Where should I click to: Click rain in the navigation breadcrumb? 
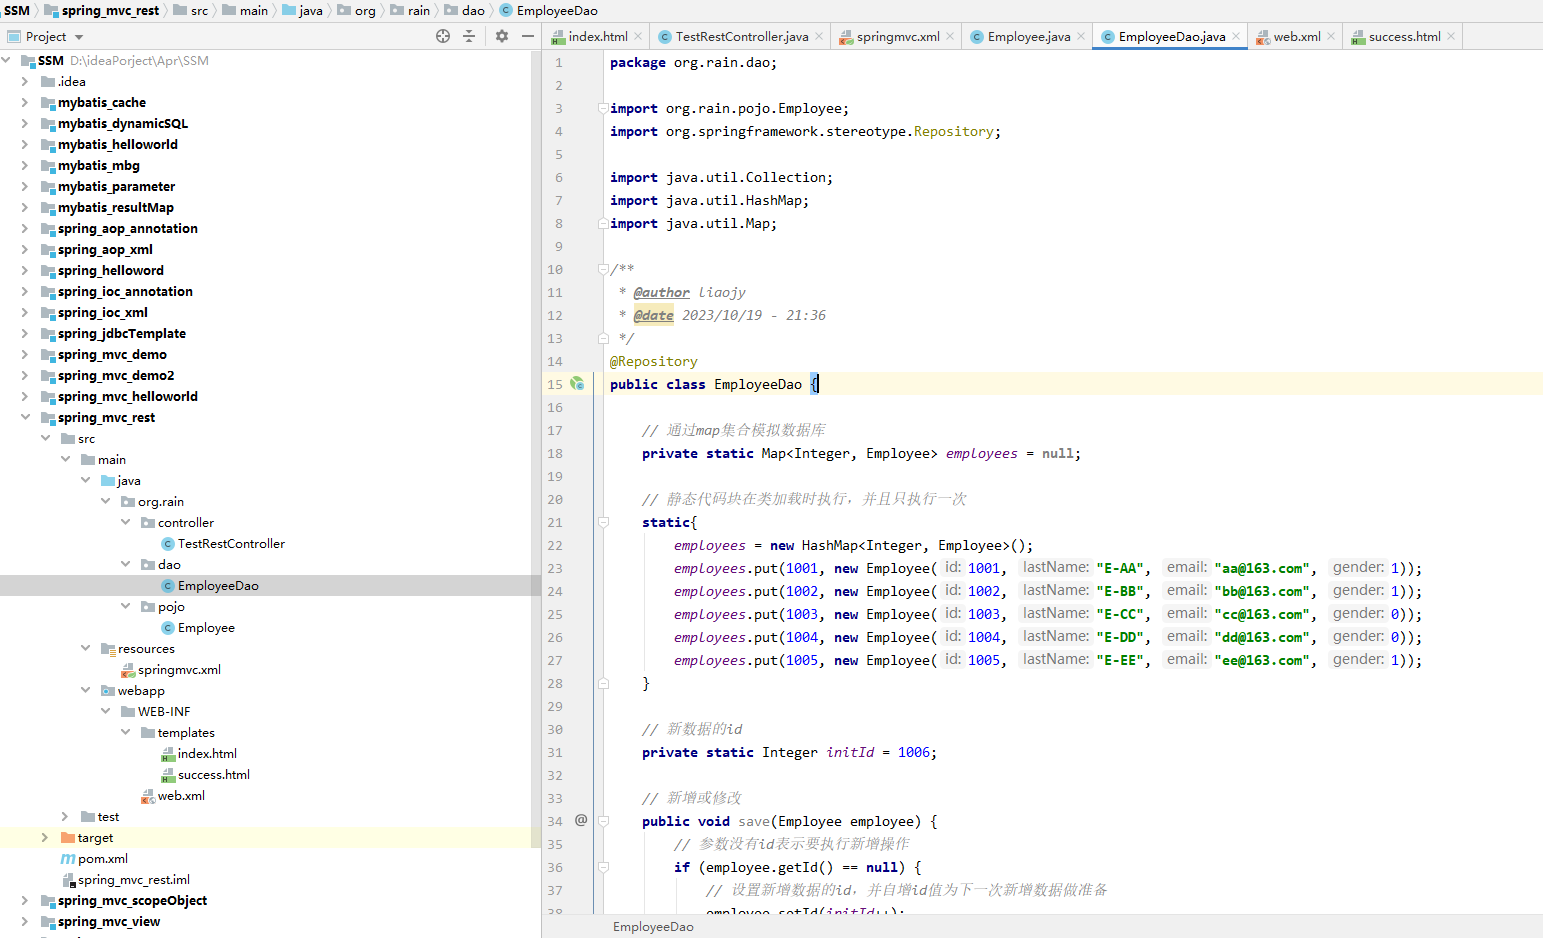[419, 10]
